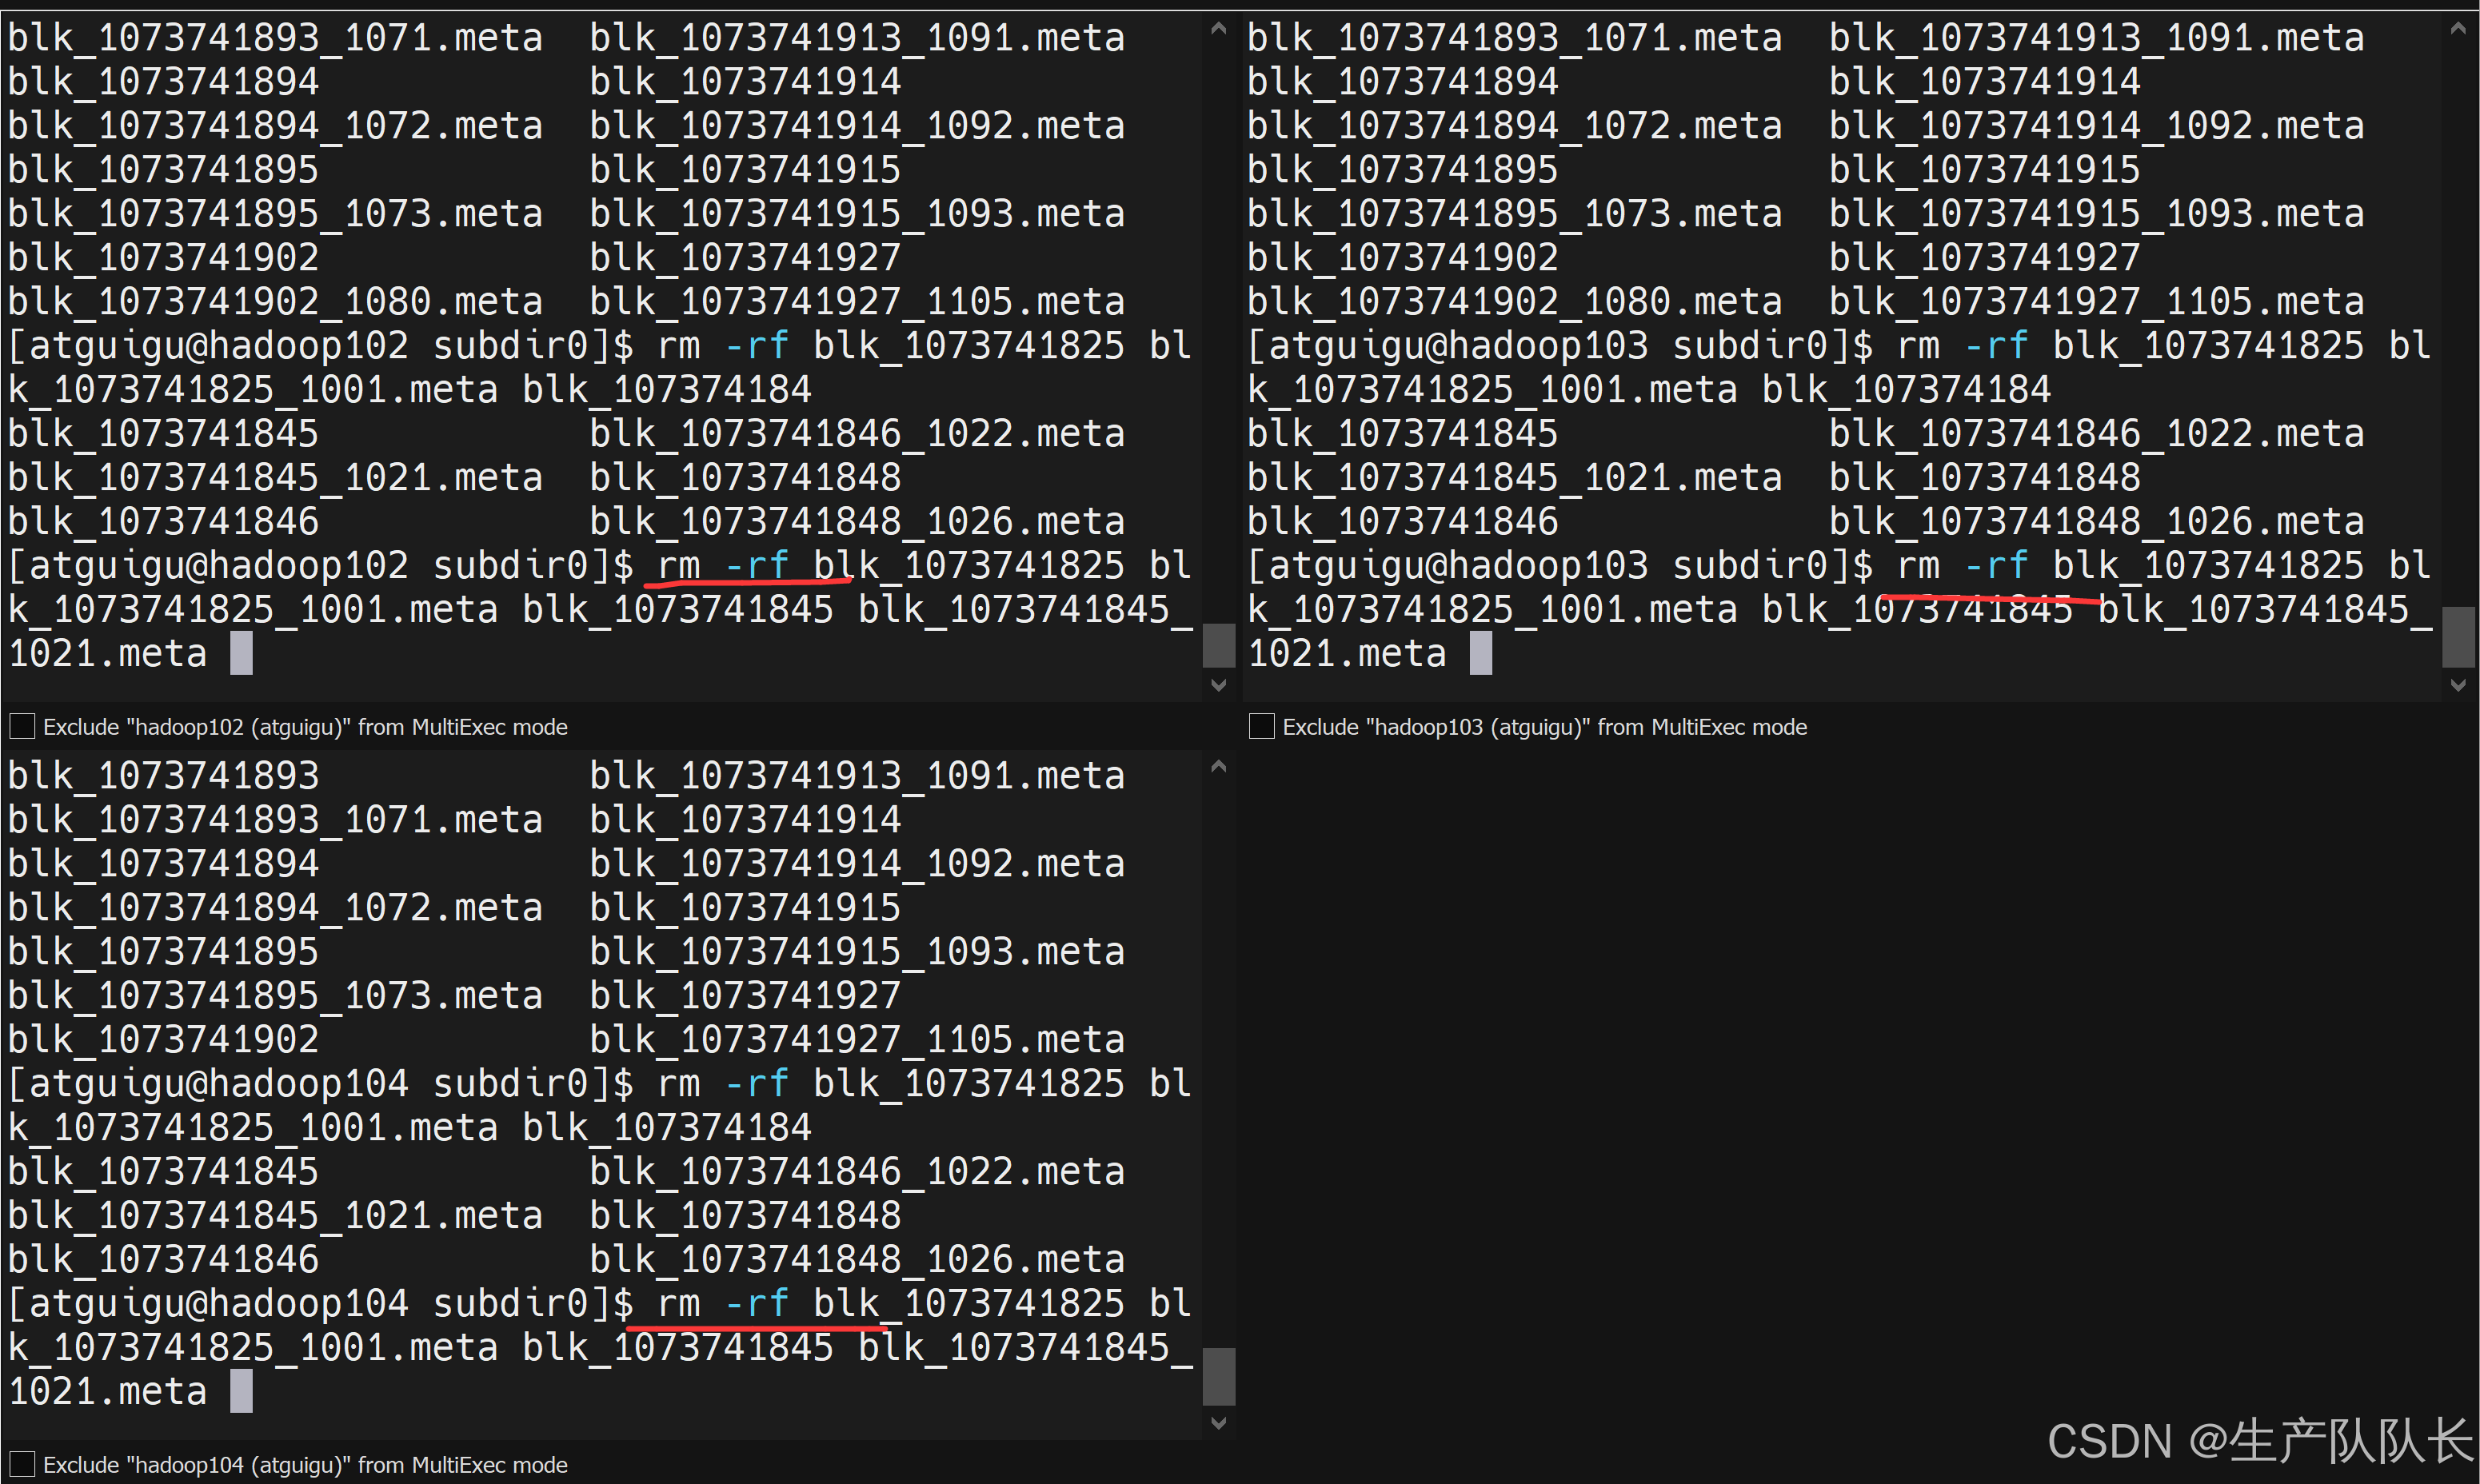2480x1484 pixels.
Task: Select blk_1073741848_1026.meta in the hadoop103 pane
Action: pyautogui.click(x=2097, y=522)
